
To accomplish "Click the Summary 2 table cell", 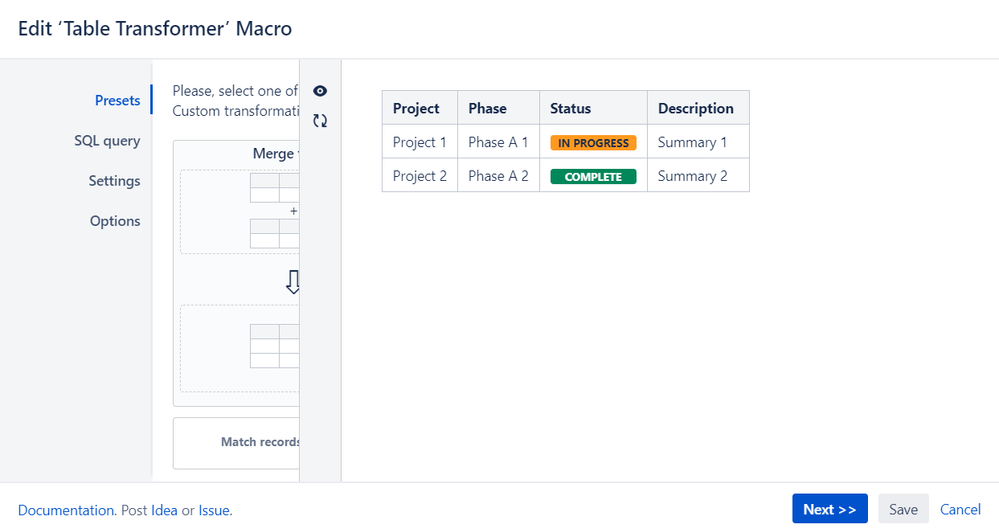I will point(693,176).
